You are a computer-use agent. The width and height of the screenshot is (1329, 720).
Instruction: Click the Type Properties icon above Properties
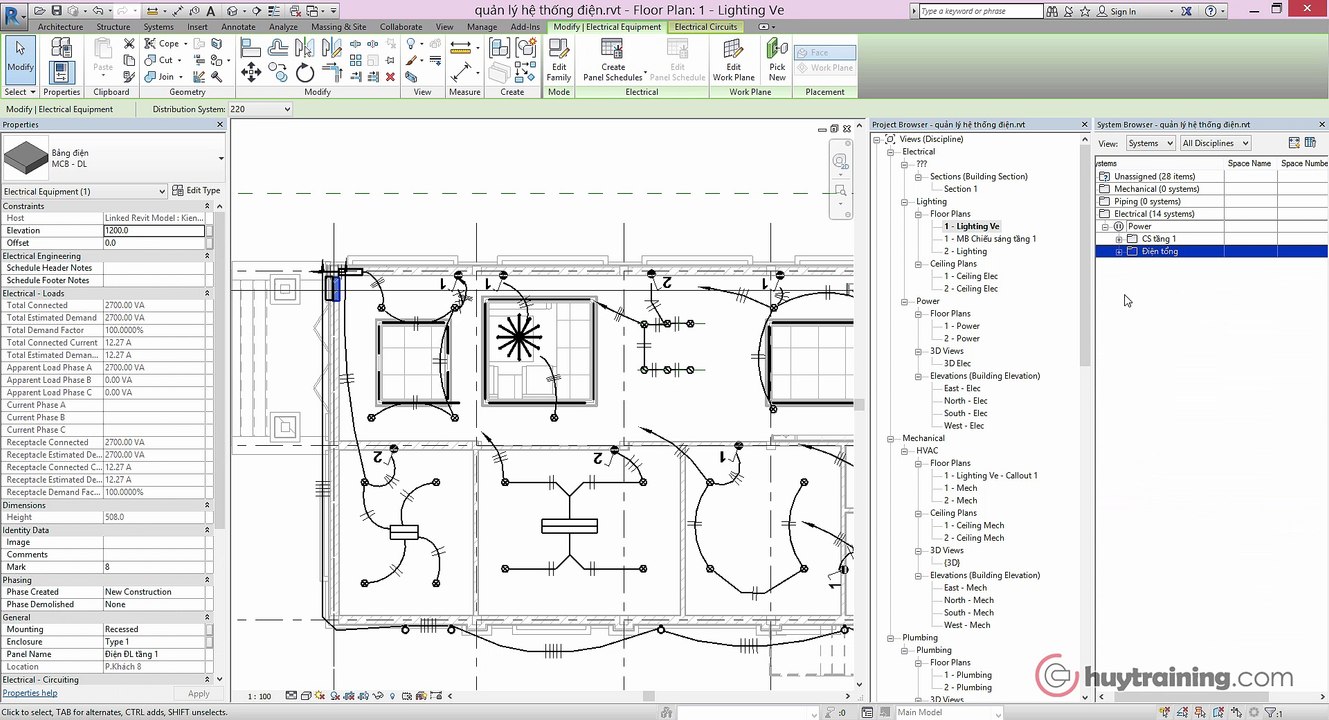point(61,47)
